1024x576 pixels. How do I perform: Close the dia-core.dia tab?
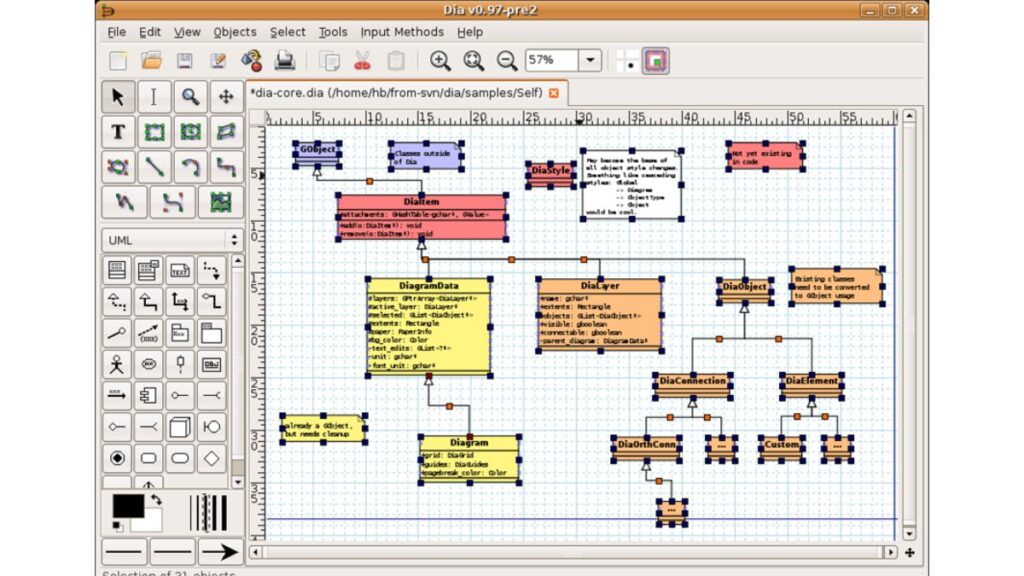(554, 93)
